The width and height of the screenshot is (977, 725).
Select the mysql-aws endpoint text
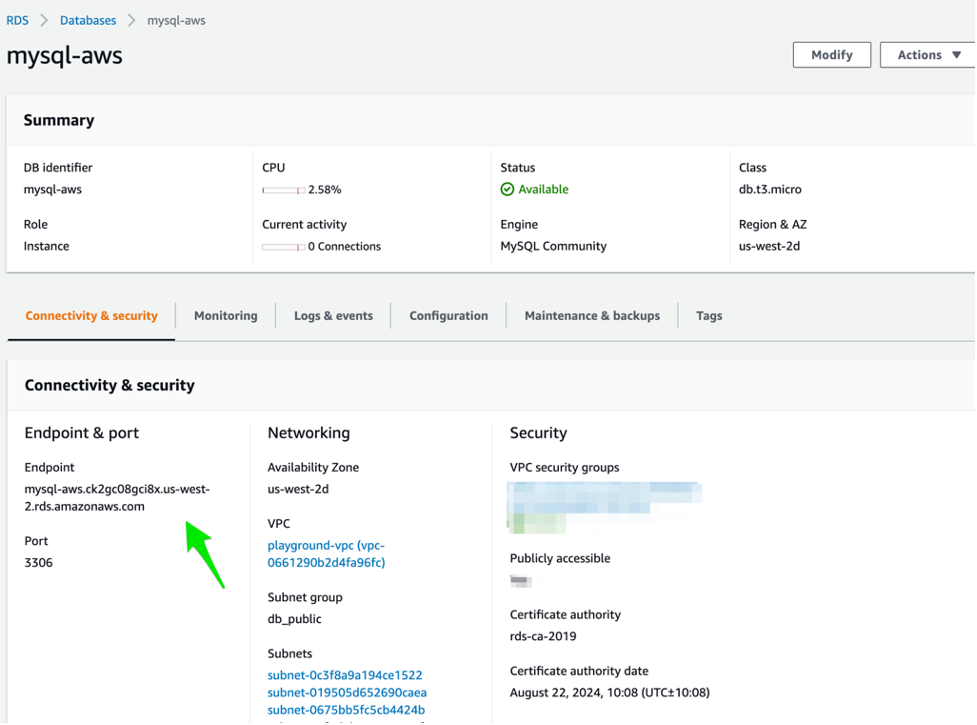(x=113, y=499)
